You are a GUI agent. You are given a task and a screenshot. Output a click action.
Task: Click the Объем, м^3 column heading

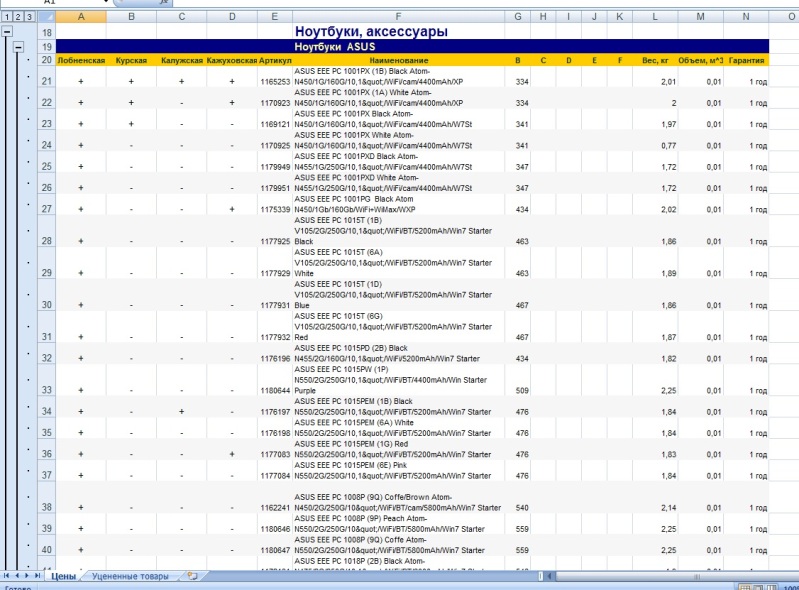(701, 60)
